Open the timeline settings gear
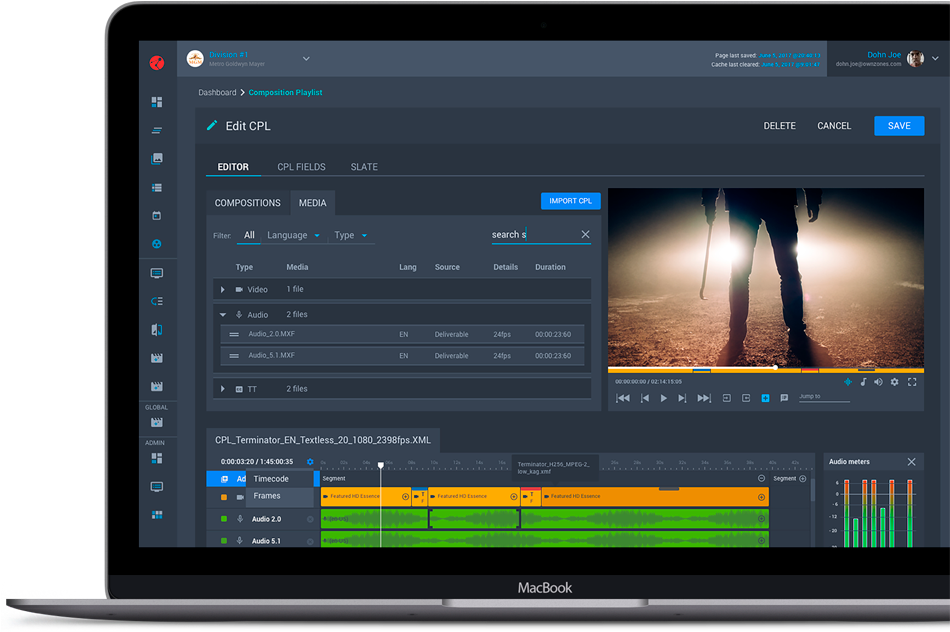 310,462
